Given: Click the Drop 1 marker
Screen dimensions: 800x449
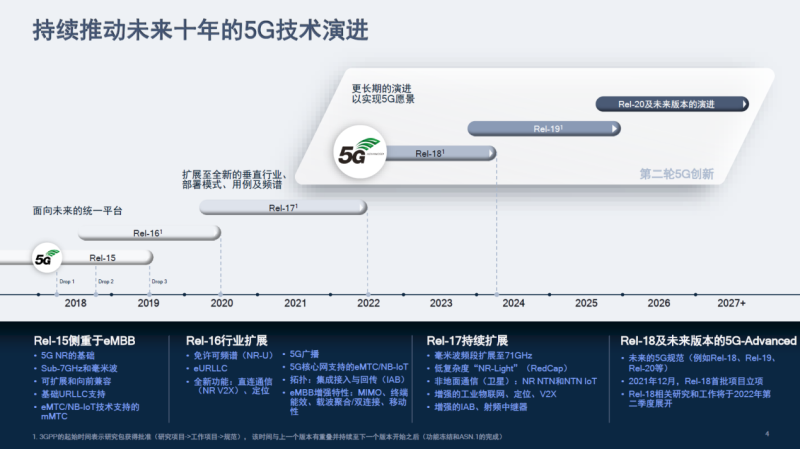Looking at the screenshot, I should point(67,282).
